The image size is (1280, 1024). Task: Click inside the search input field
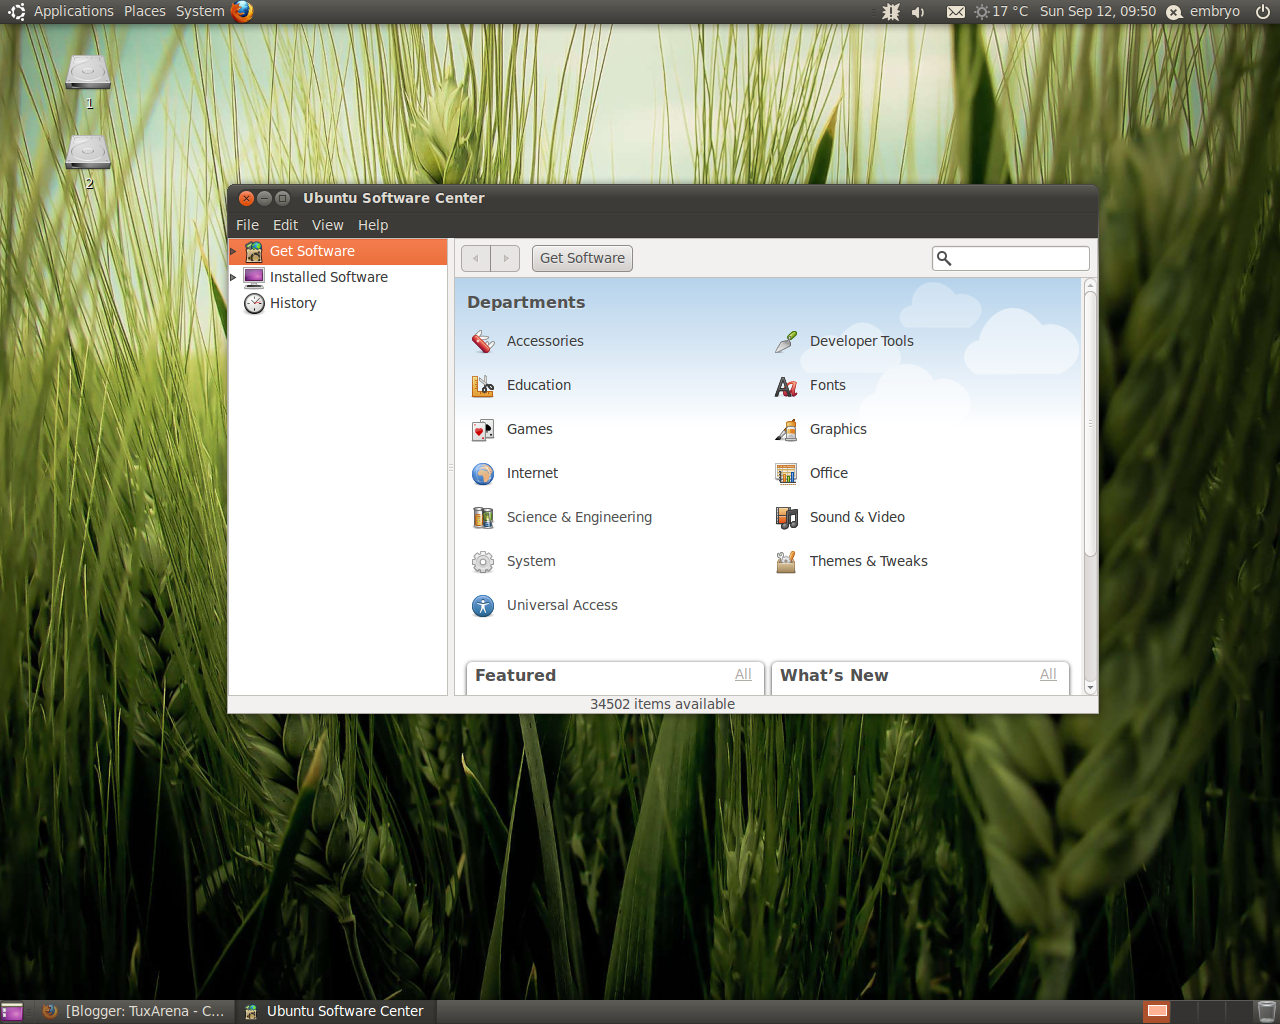[1011, 258]
